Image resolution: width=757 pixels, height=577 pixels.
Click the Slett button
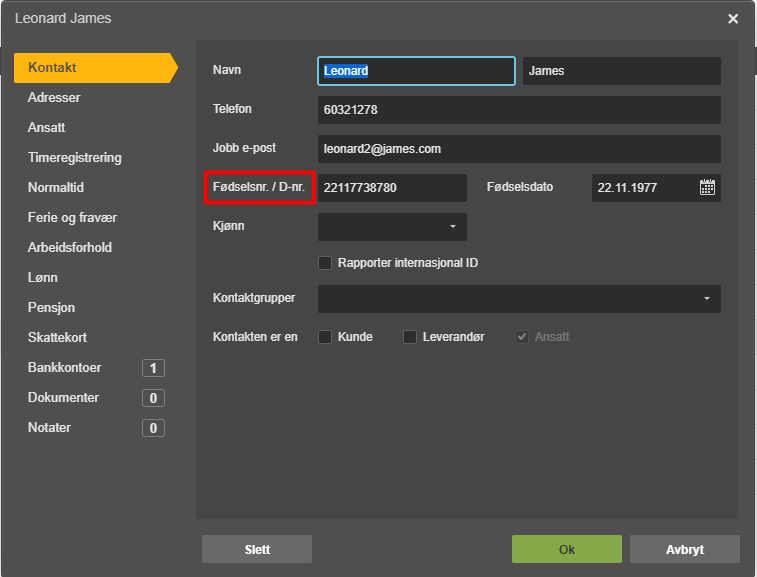pos(257,549)
